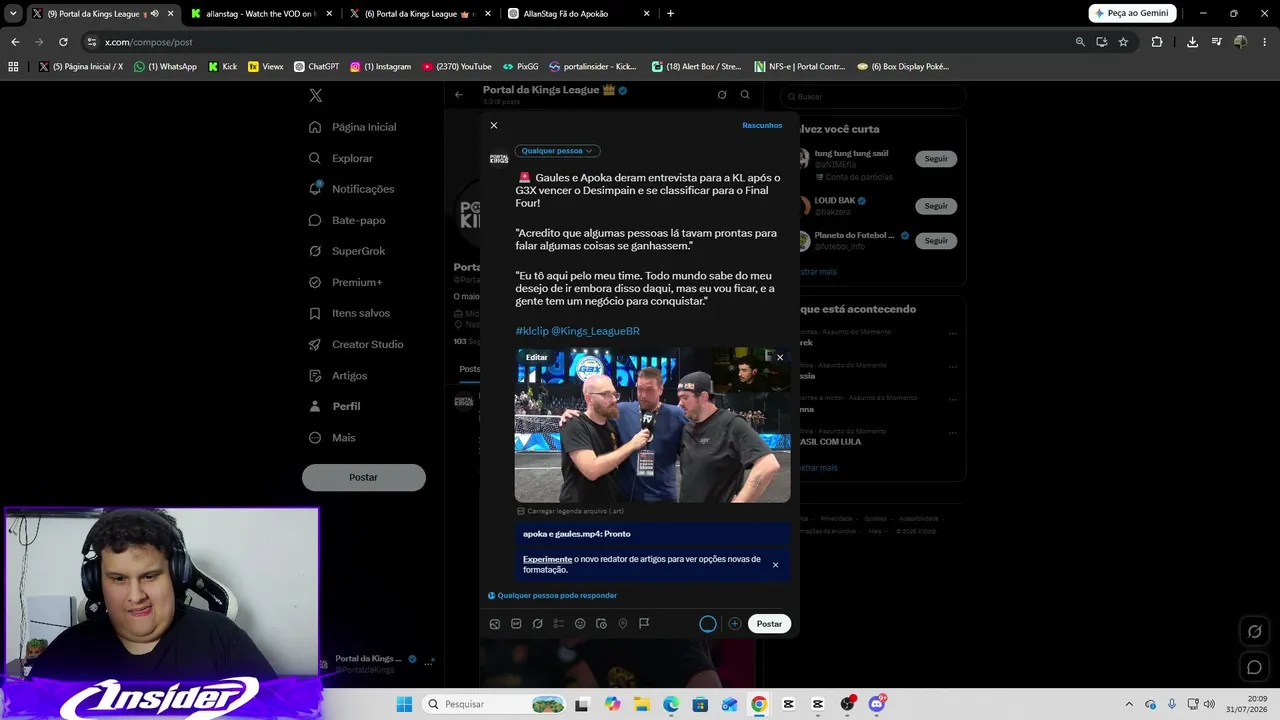Close the compose post dialog
Viewport: 1280px width, 720px height.
pos(493,125)
